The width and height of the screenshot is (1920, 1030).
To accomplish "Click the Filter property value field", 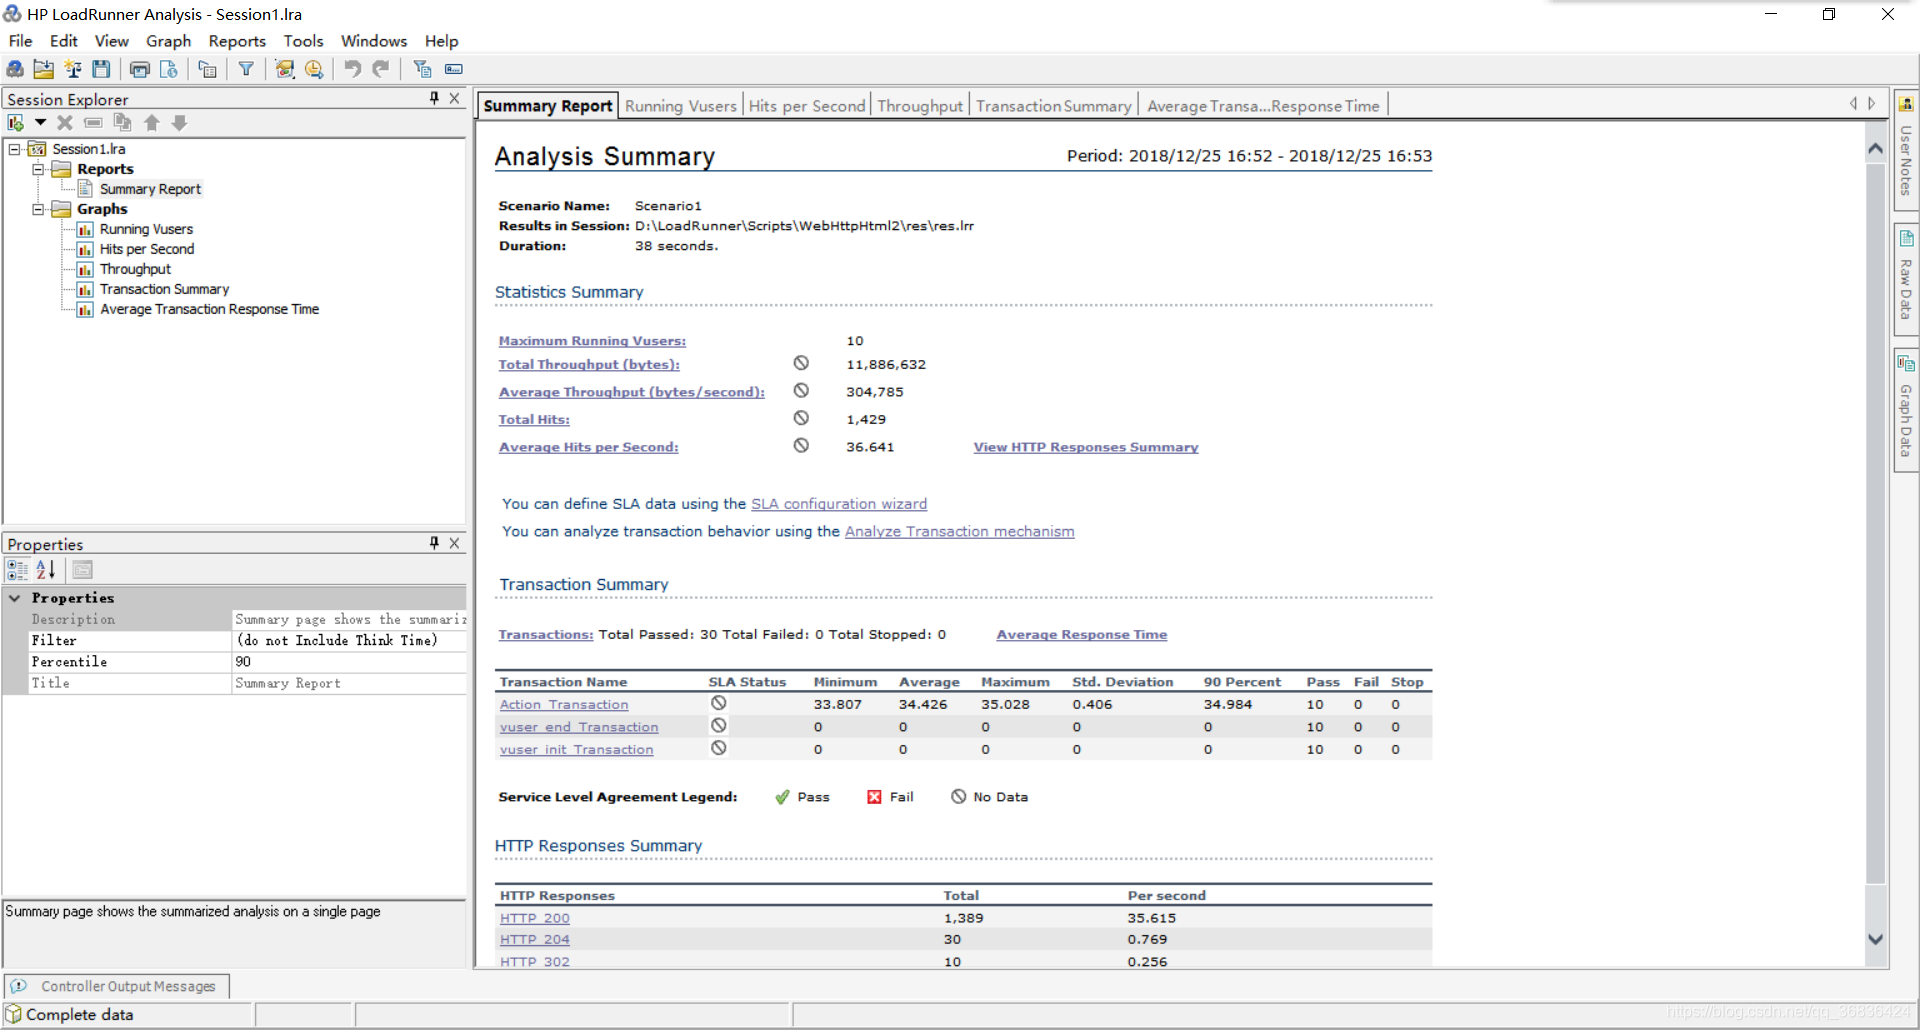I will pos(349,641).
